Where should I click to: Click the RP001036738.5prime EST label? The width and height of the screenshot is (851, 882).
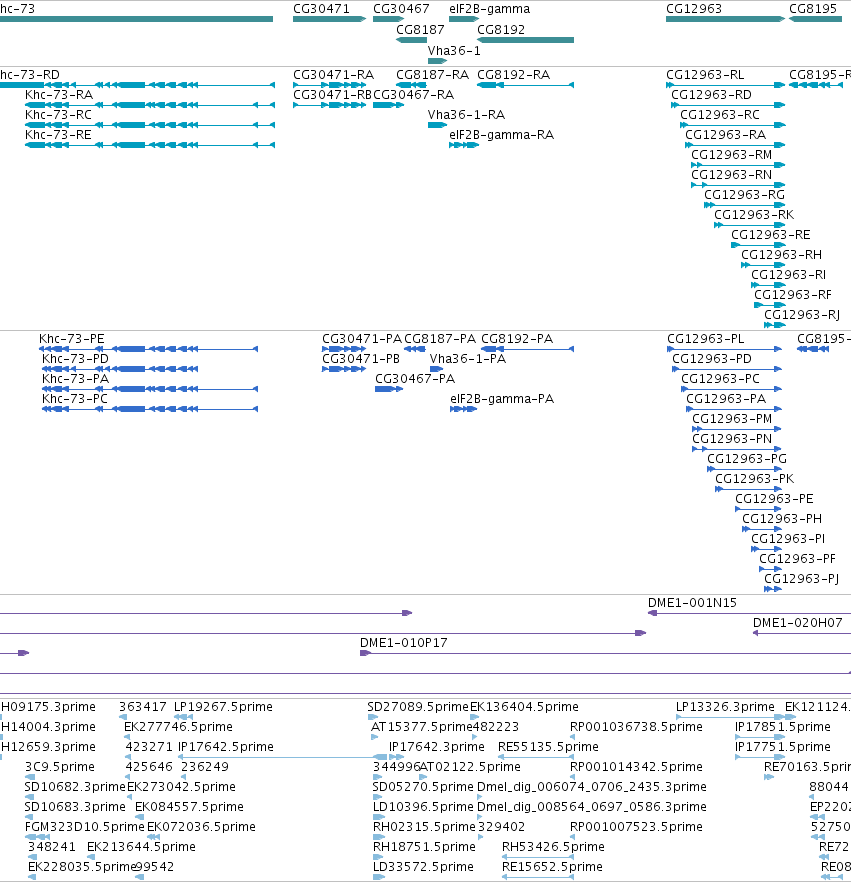pos(636,727)
